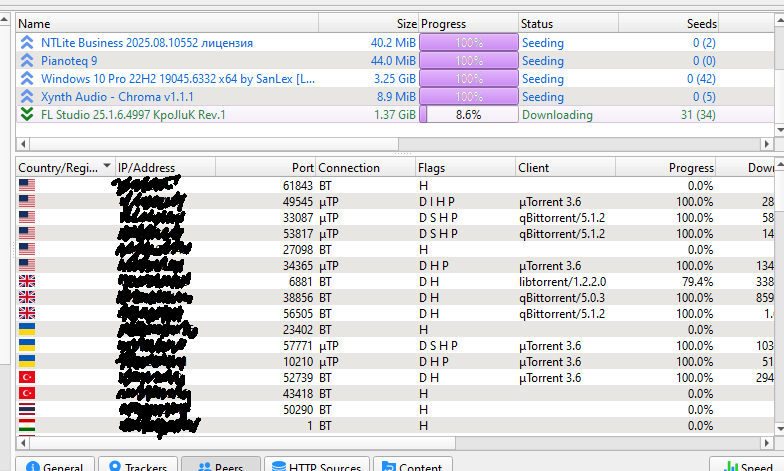This screenshot has width=784, height=471.
Task: Click the seeding icon beside NTLite Business
Action: click(x=27, y=43)
